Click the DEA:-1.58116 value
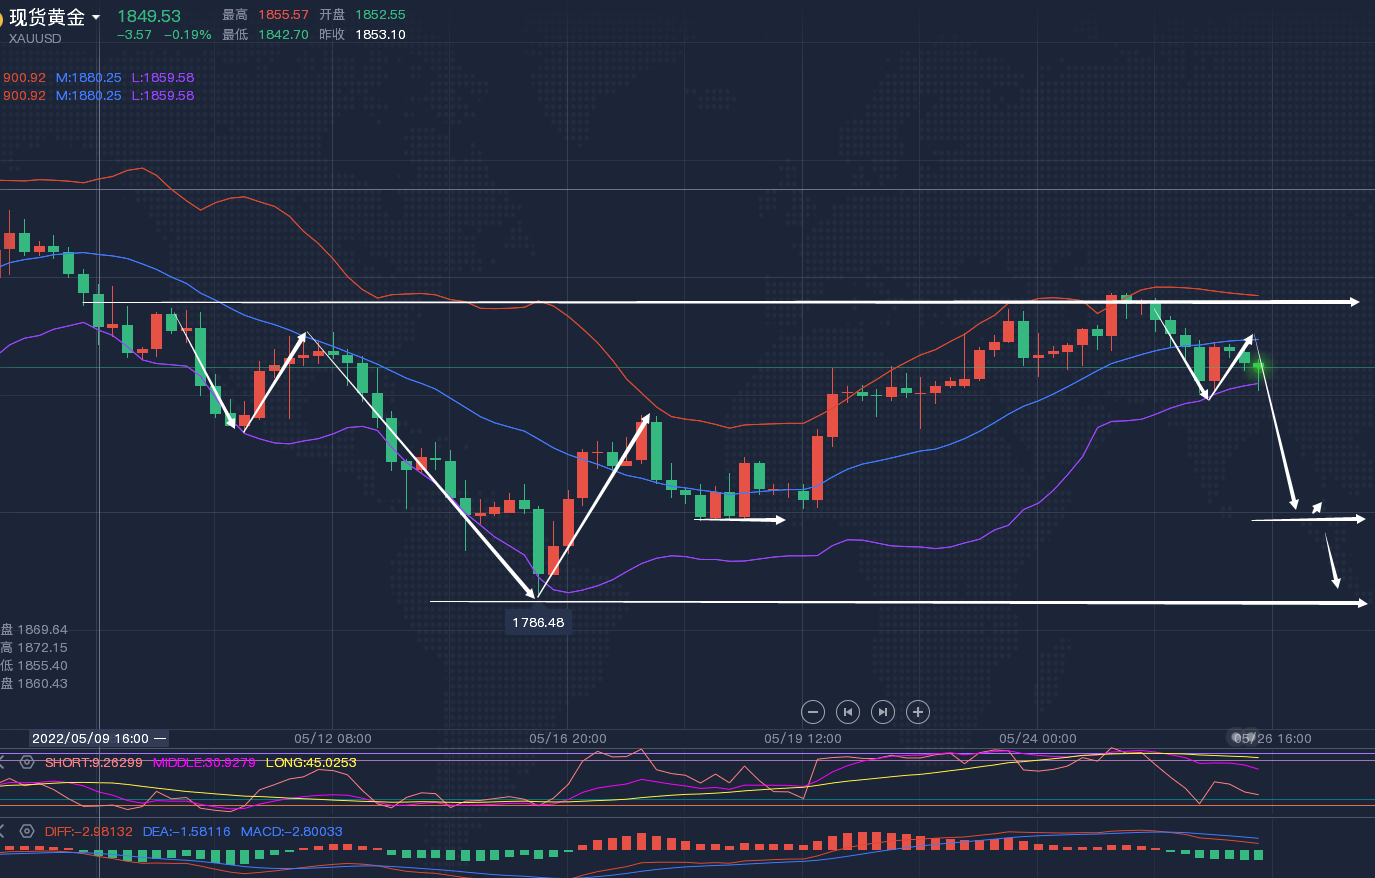The height and width of the screenshot is (878, 1375). click(x=187, y=831)
